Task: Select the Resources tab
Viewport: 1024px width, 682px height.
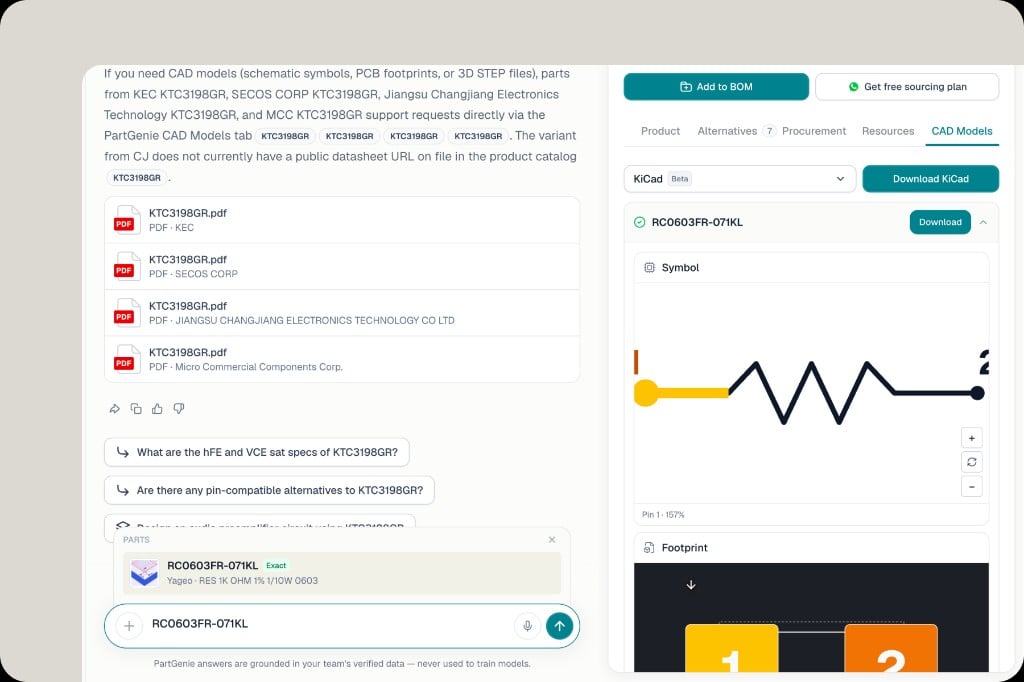Action: 888,131
